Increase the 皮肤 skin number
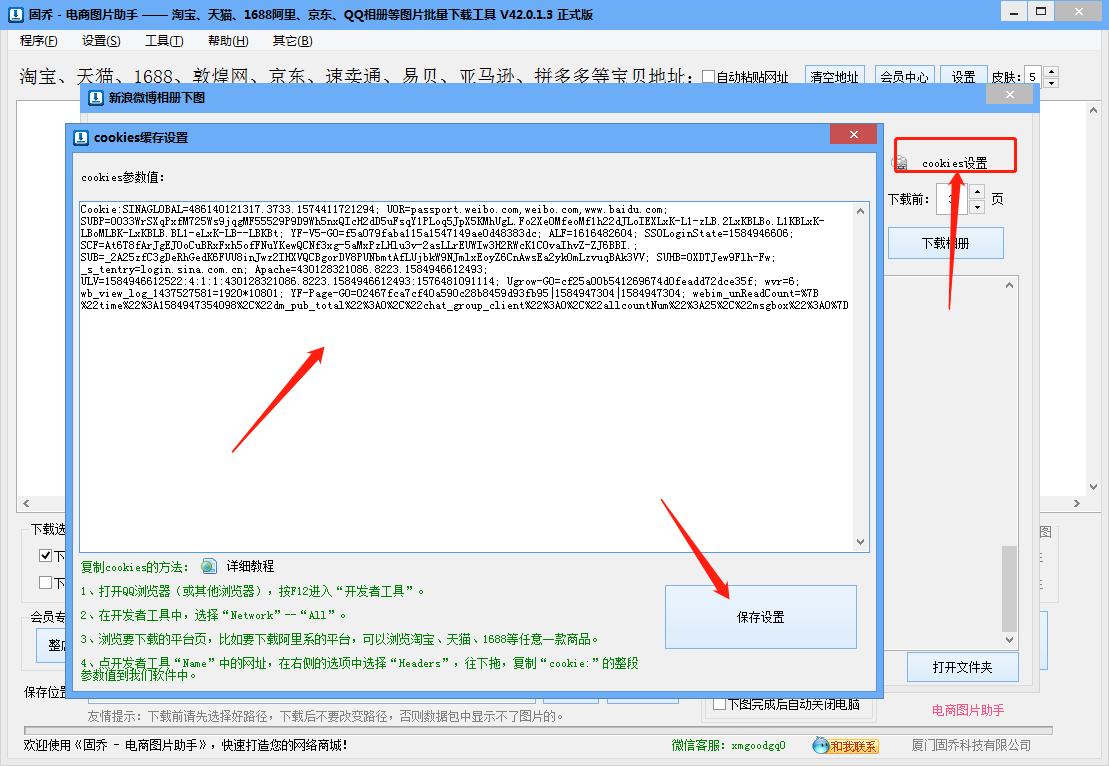This screenshot has height=766, width=1109. [x=1051, y=71]
